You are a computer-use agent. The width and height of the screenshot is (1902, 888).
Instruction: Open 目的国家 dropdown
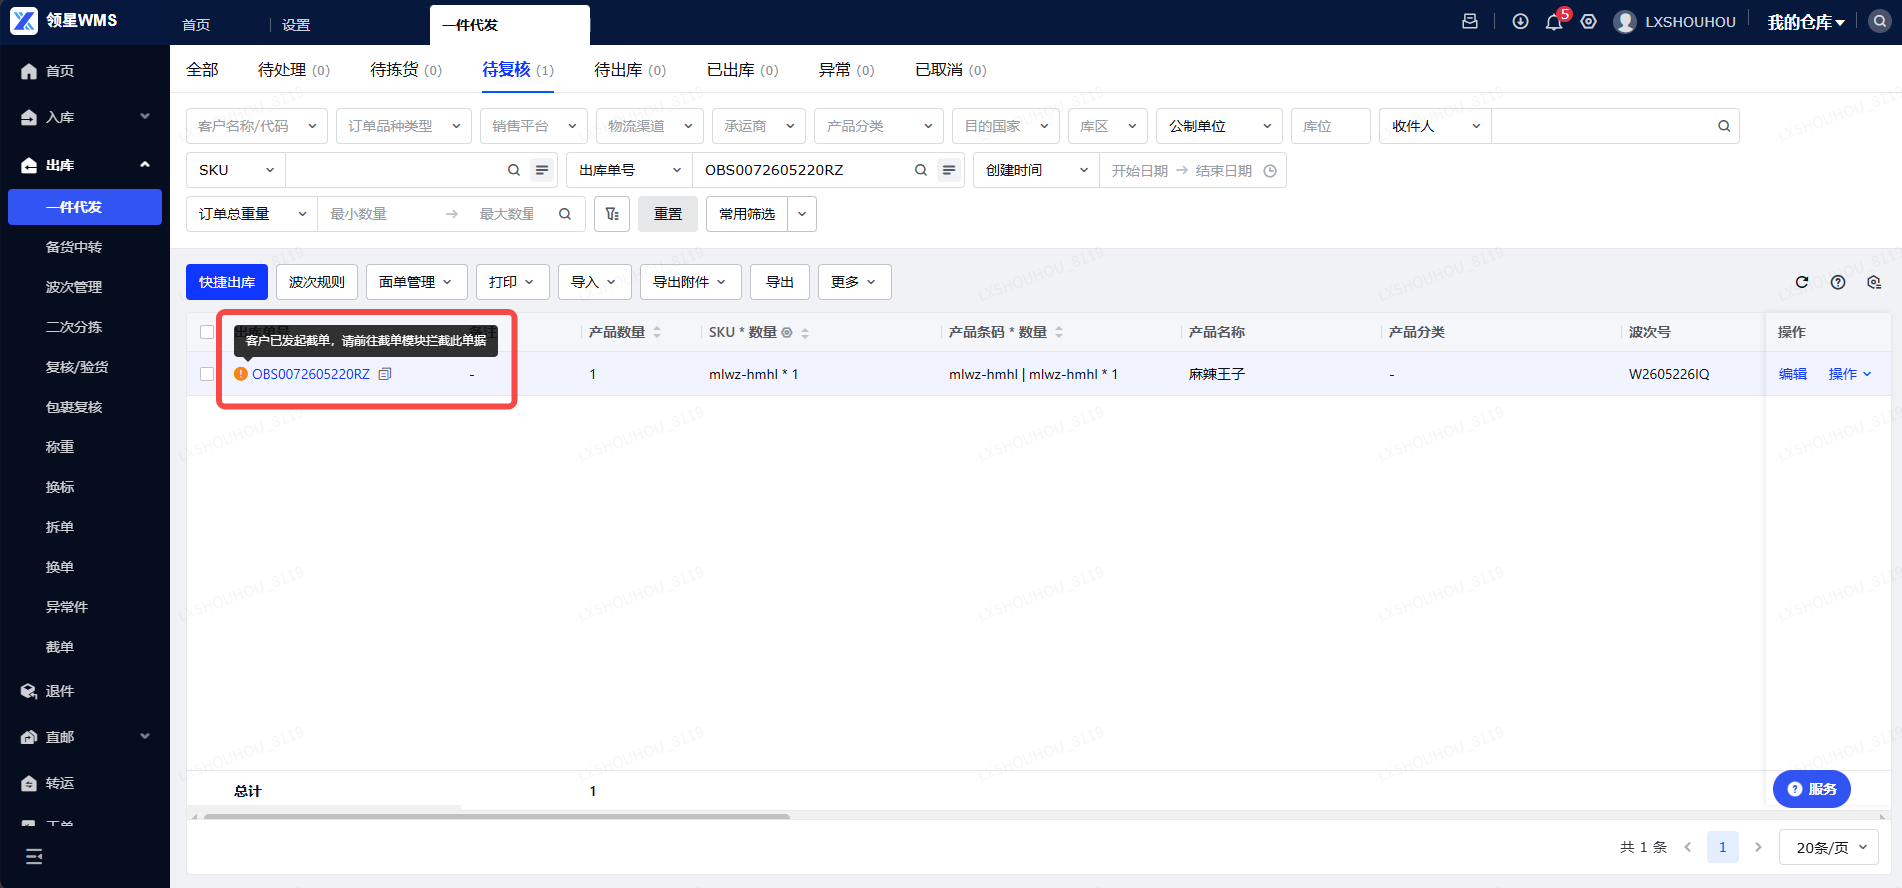[1006, 126]
